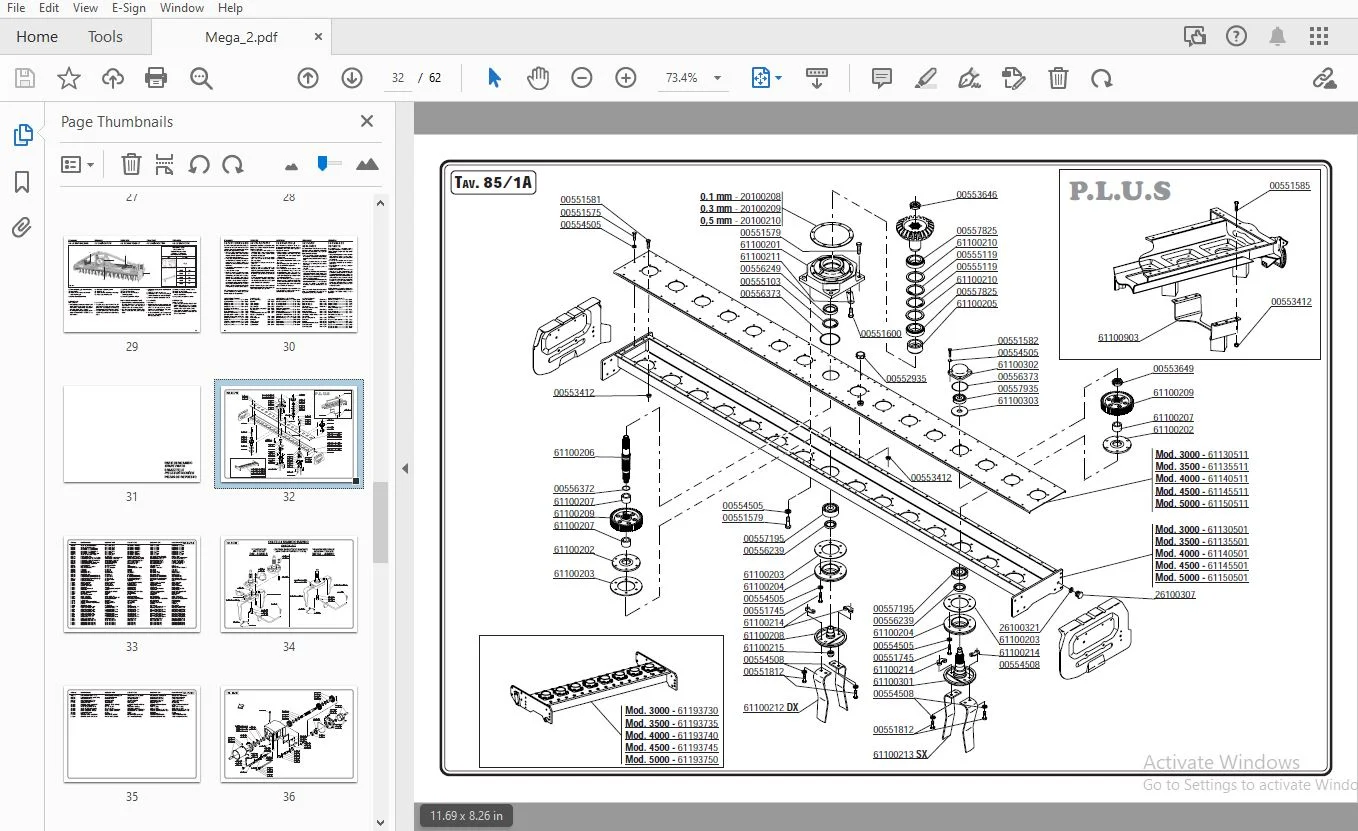This screenshot has width=1358, height=831.
Task: Open the shared comments chat icon
Action: 1195,37
